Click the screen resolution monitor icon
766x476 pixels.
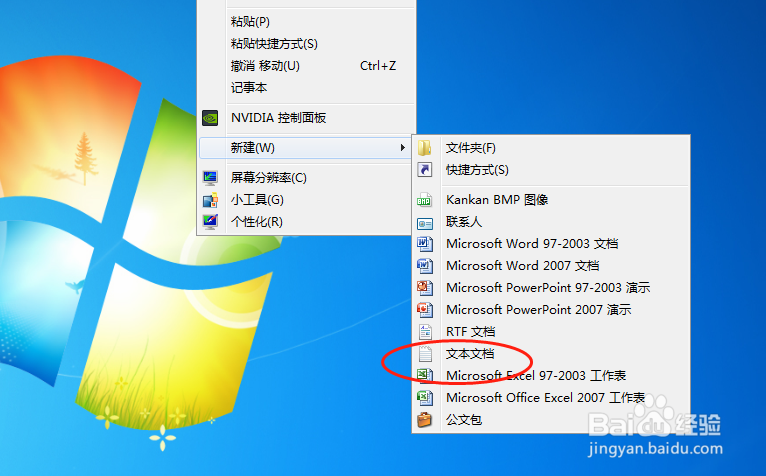(210, 177)
